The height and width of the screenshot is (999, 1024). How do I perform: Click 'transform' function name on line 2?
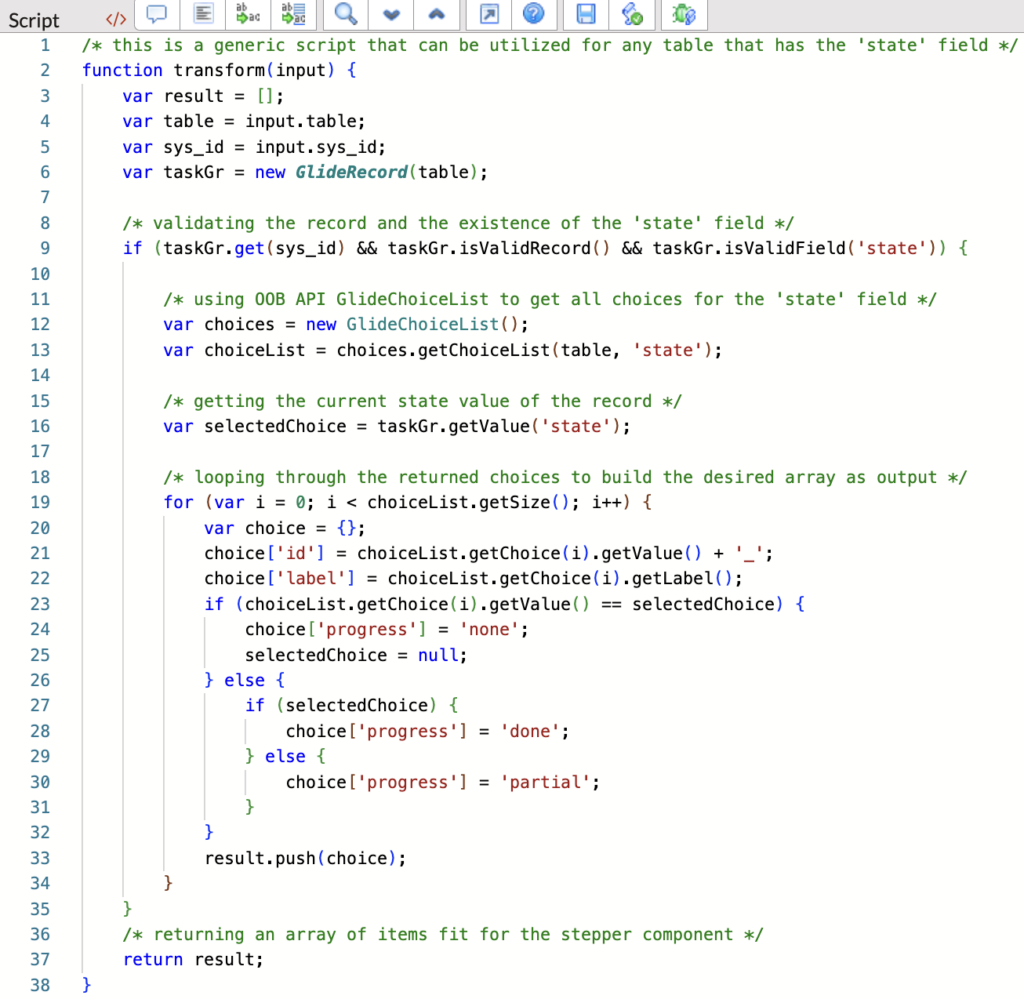219,70
